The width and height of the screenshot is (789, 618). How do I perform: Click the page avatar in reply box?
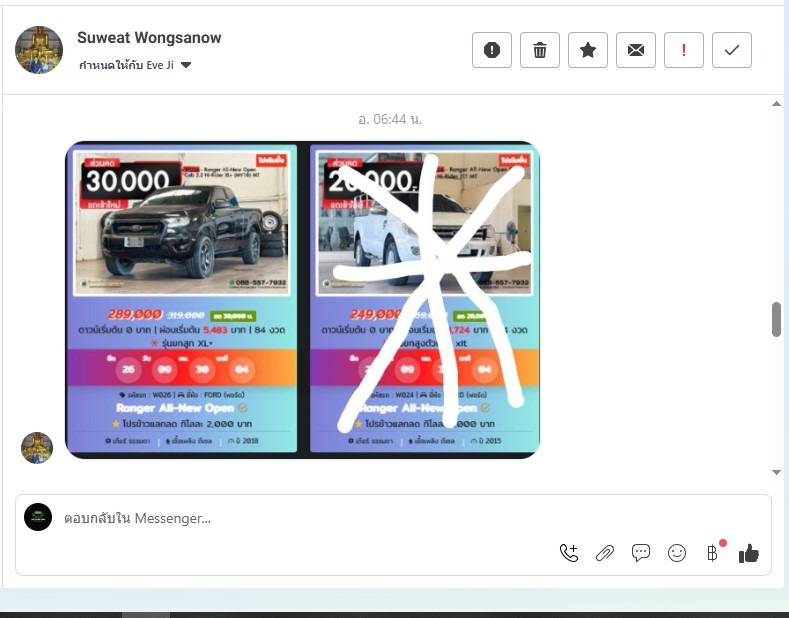38,516
